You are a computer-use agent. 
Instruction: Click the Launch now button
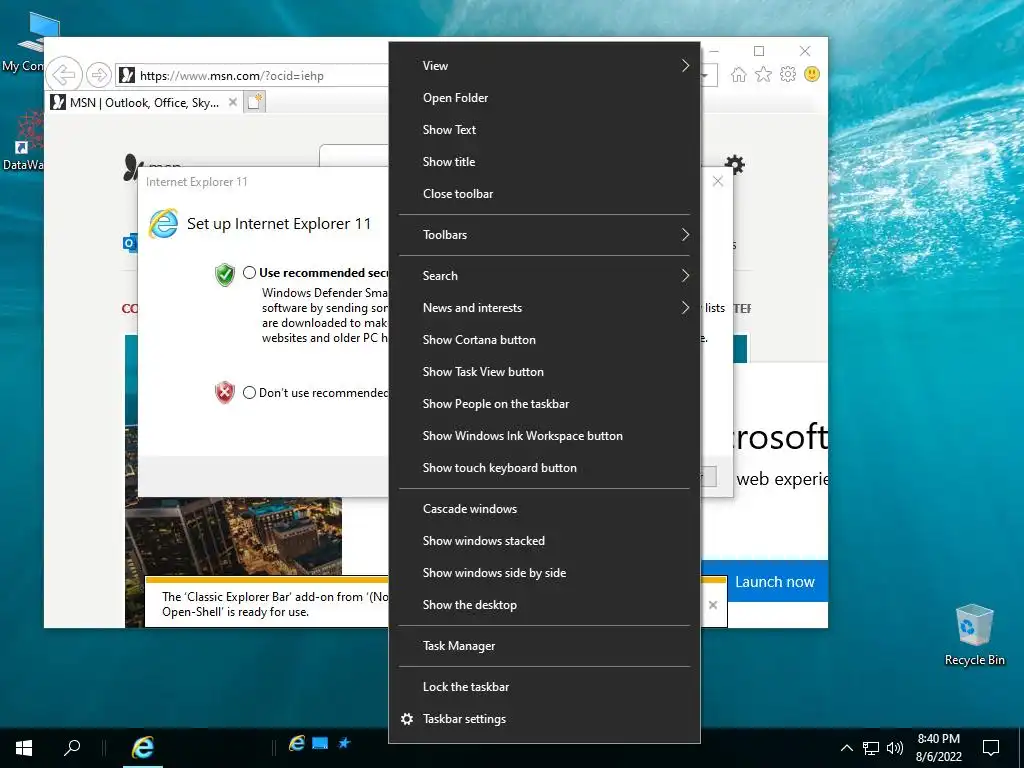(x=775, y=582)
